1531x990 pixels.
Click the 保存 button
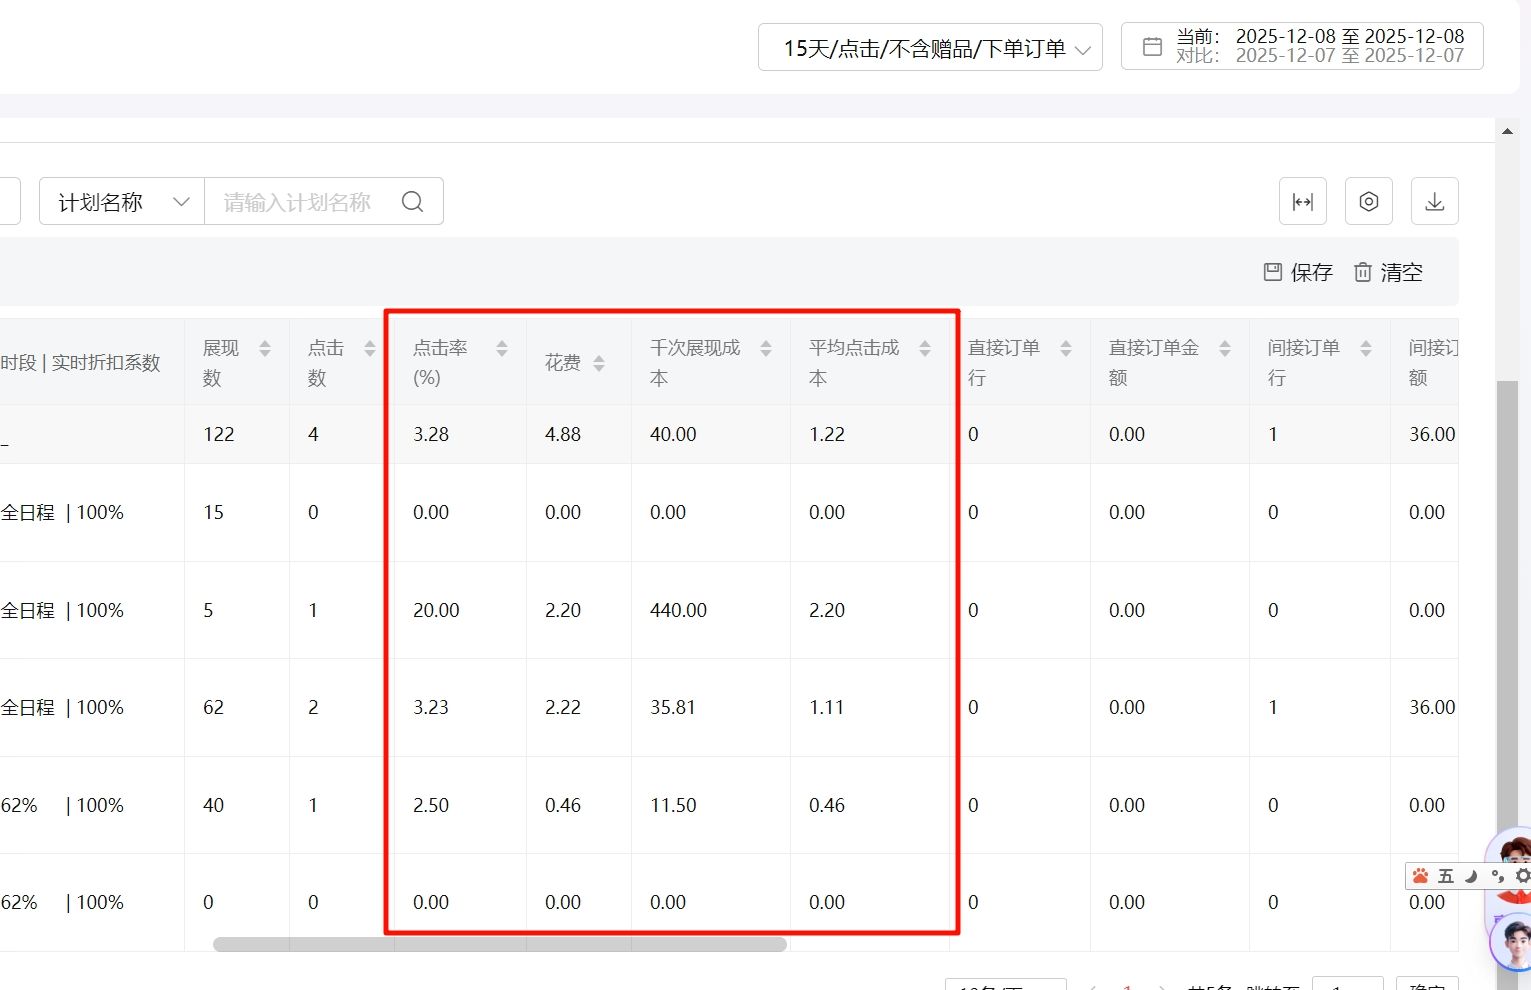pos(1298,272)
